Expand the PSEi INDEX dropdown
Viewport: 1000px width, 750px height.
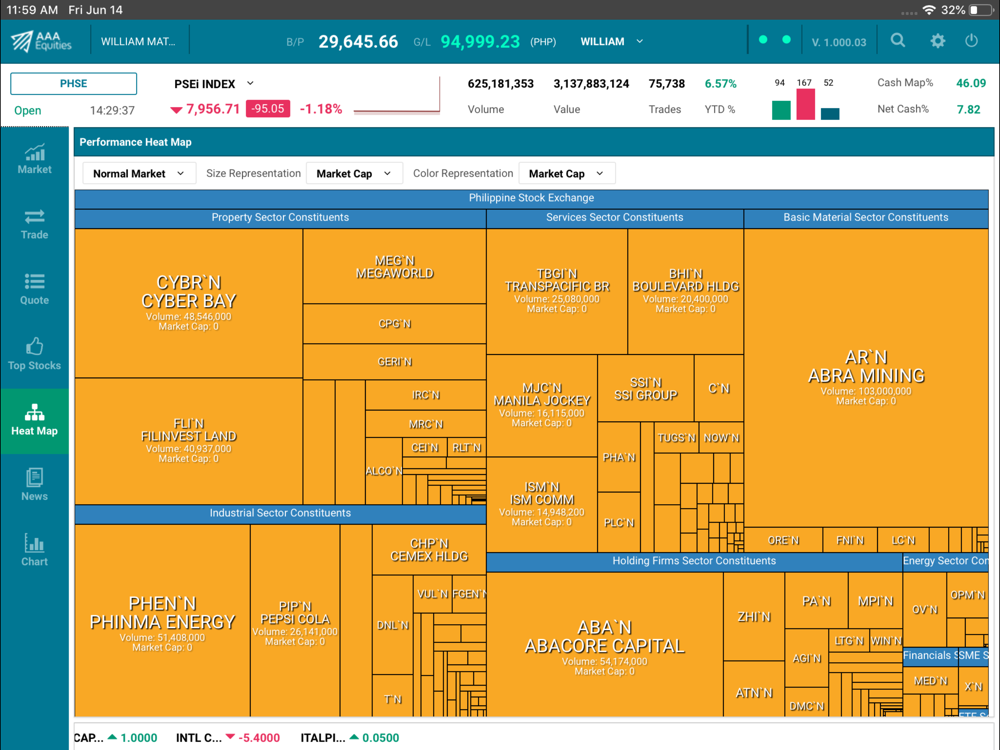pyautogui.click(x=214, y=84)
